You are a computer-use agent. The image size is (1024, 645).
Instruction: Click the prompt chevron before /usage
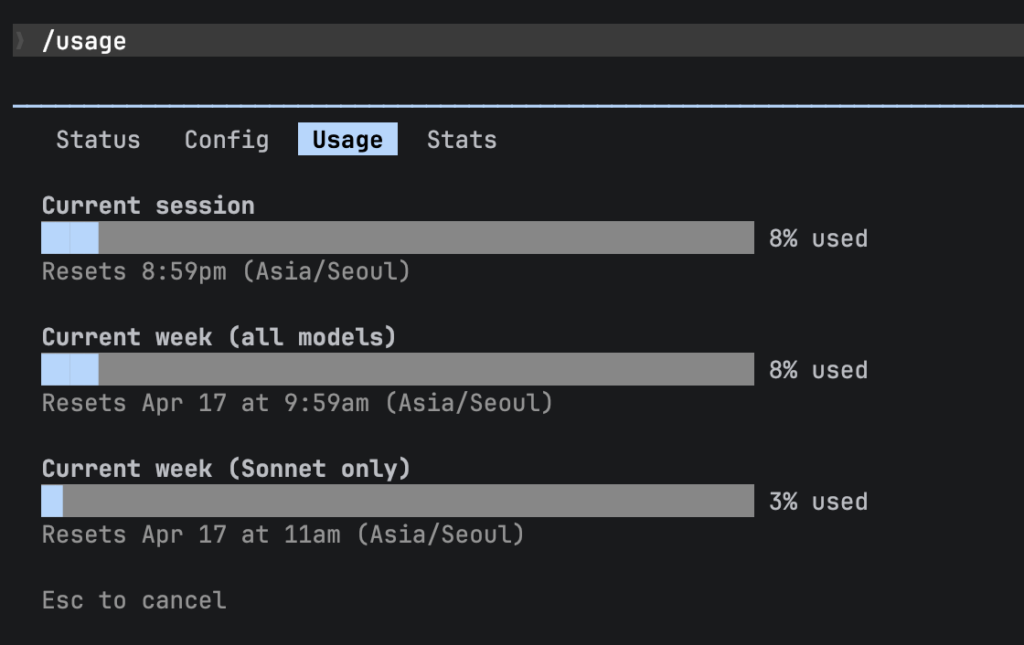(19, 41)
